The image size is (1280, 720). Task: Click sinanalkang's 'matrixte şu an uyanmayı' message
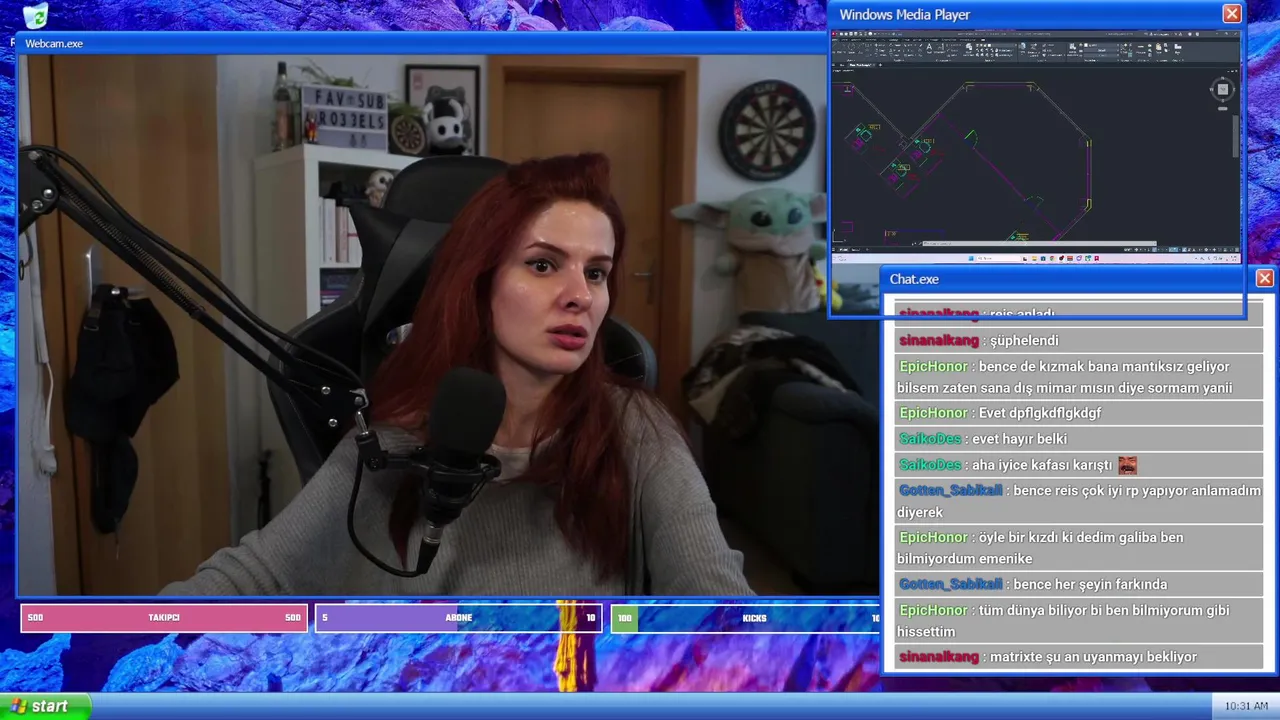(x=1078, y=657)
